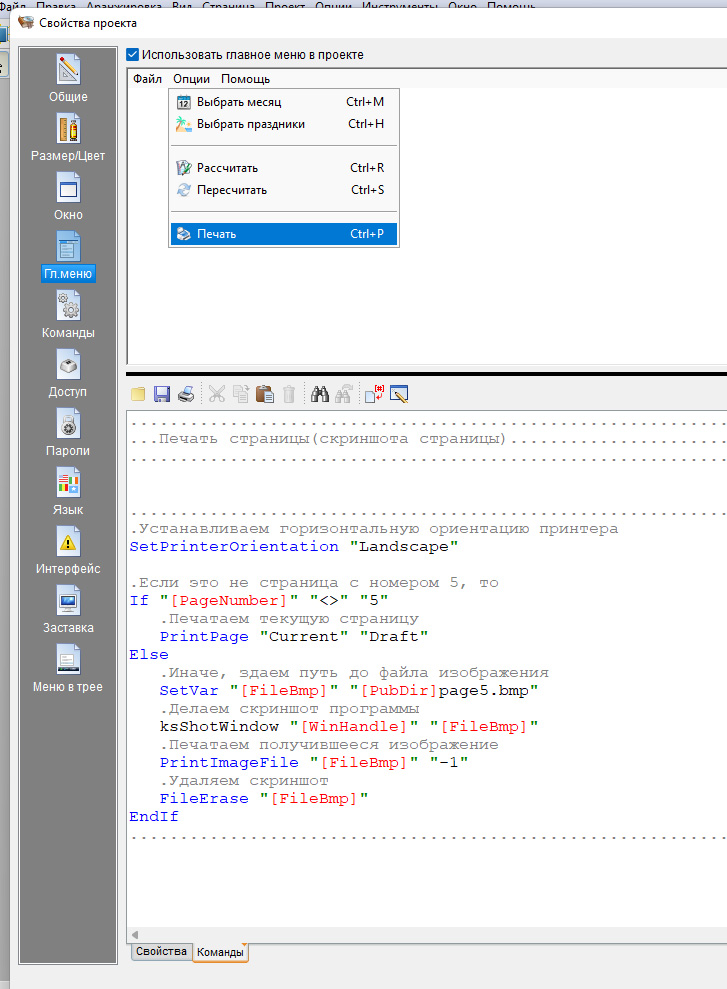Image resolution: width=727 pixels, height=989 pixels.
Task: Paste from clipboard in the editor toolbar
Action: click(264, 394)
